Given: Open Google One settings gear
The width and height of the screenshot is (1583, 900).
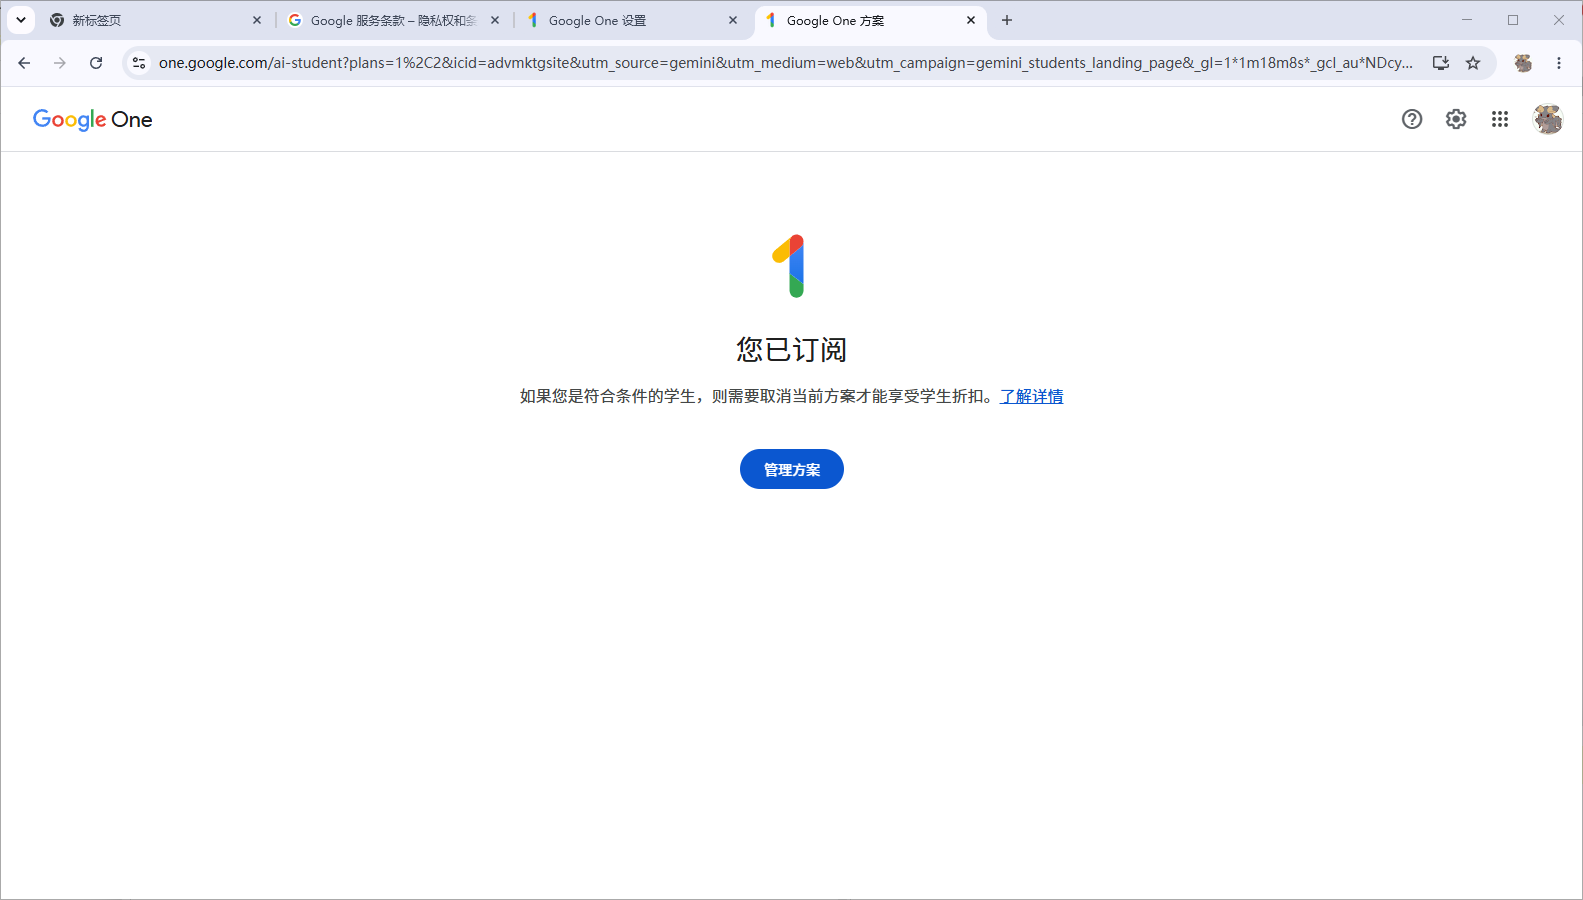Looking at the screenshot, I should pos(1456,119).
